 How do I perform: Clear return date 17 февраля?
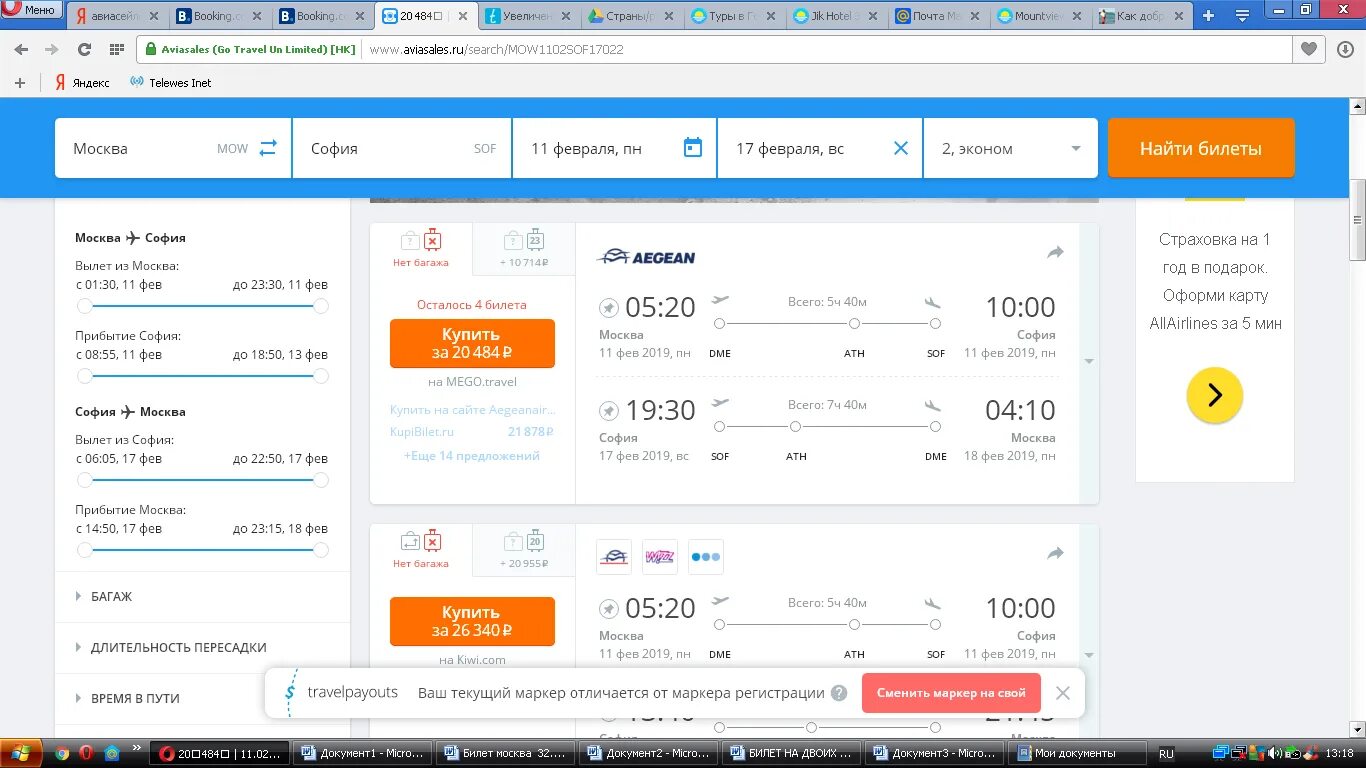(x=901, y=148)
